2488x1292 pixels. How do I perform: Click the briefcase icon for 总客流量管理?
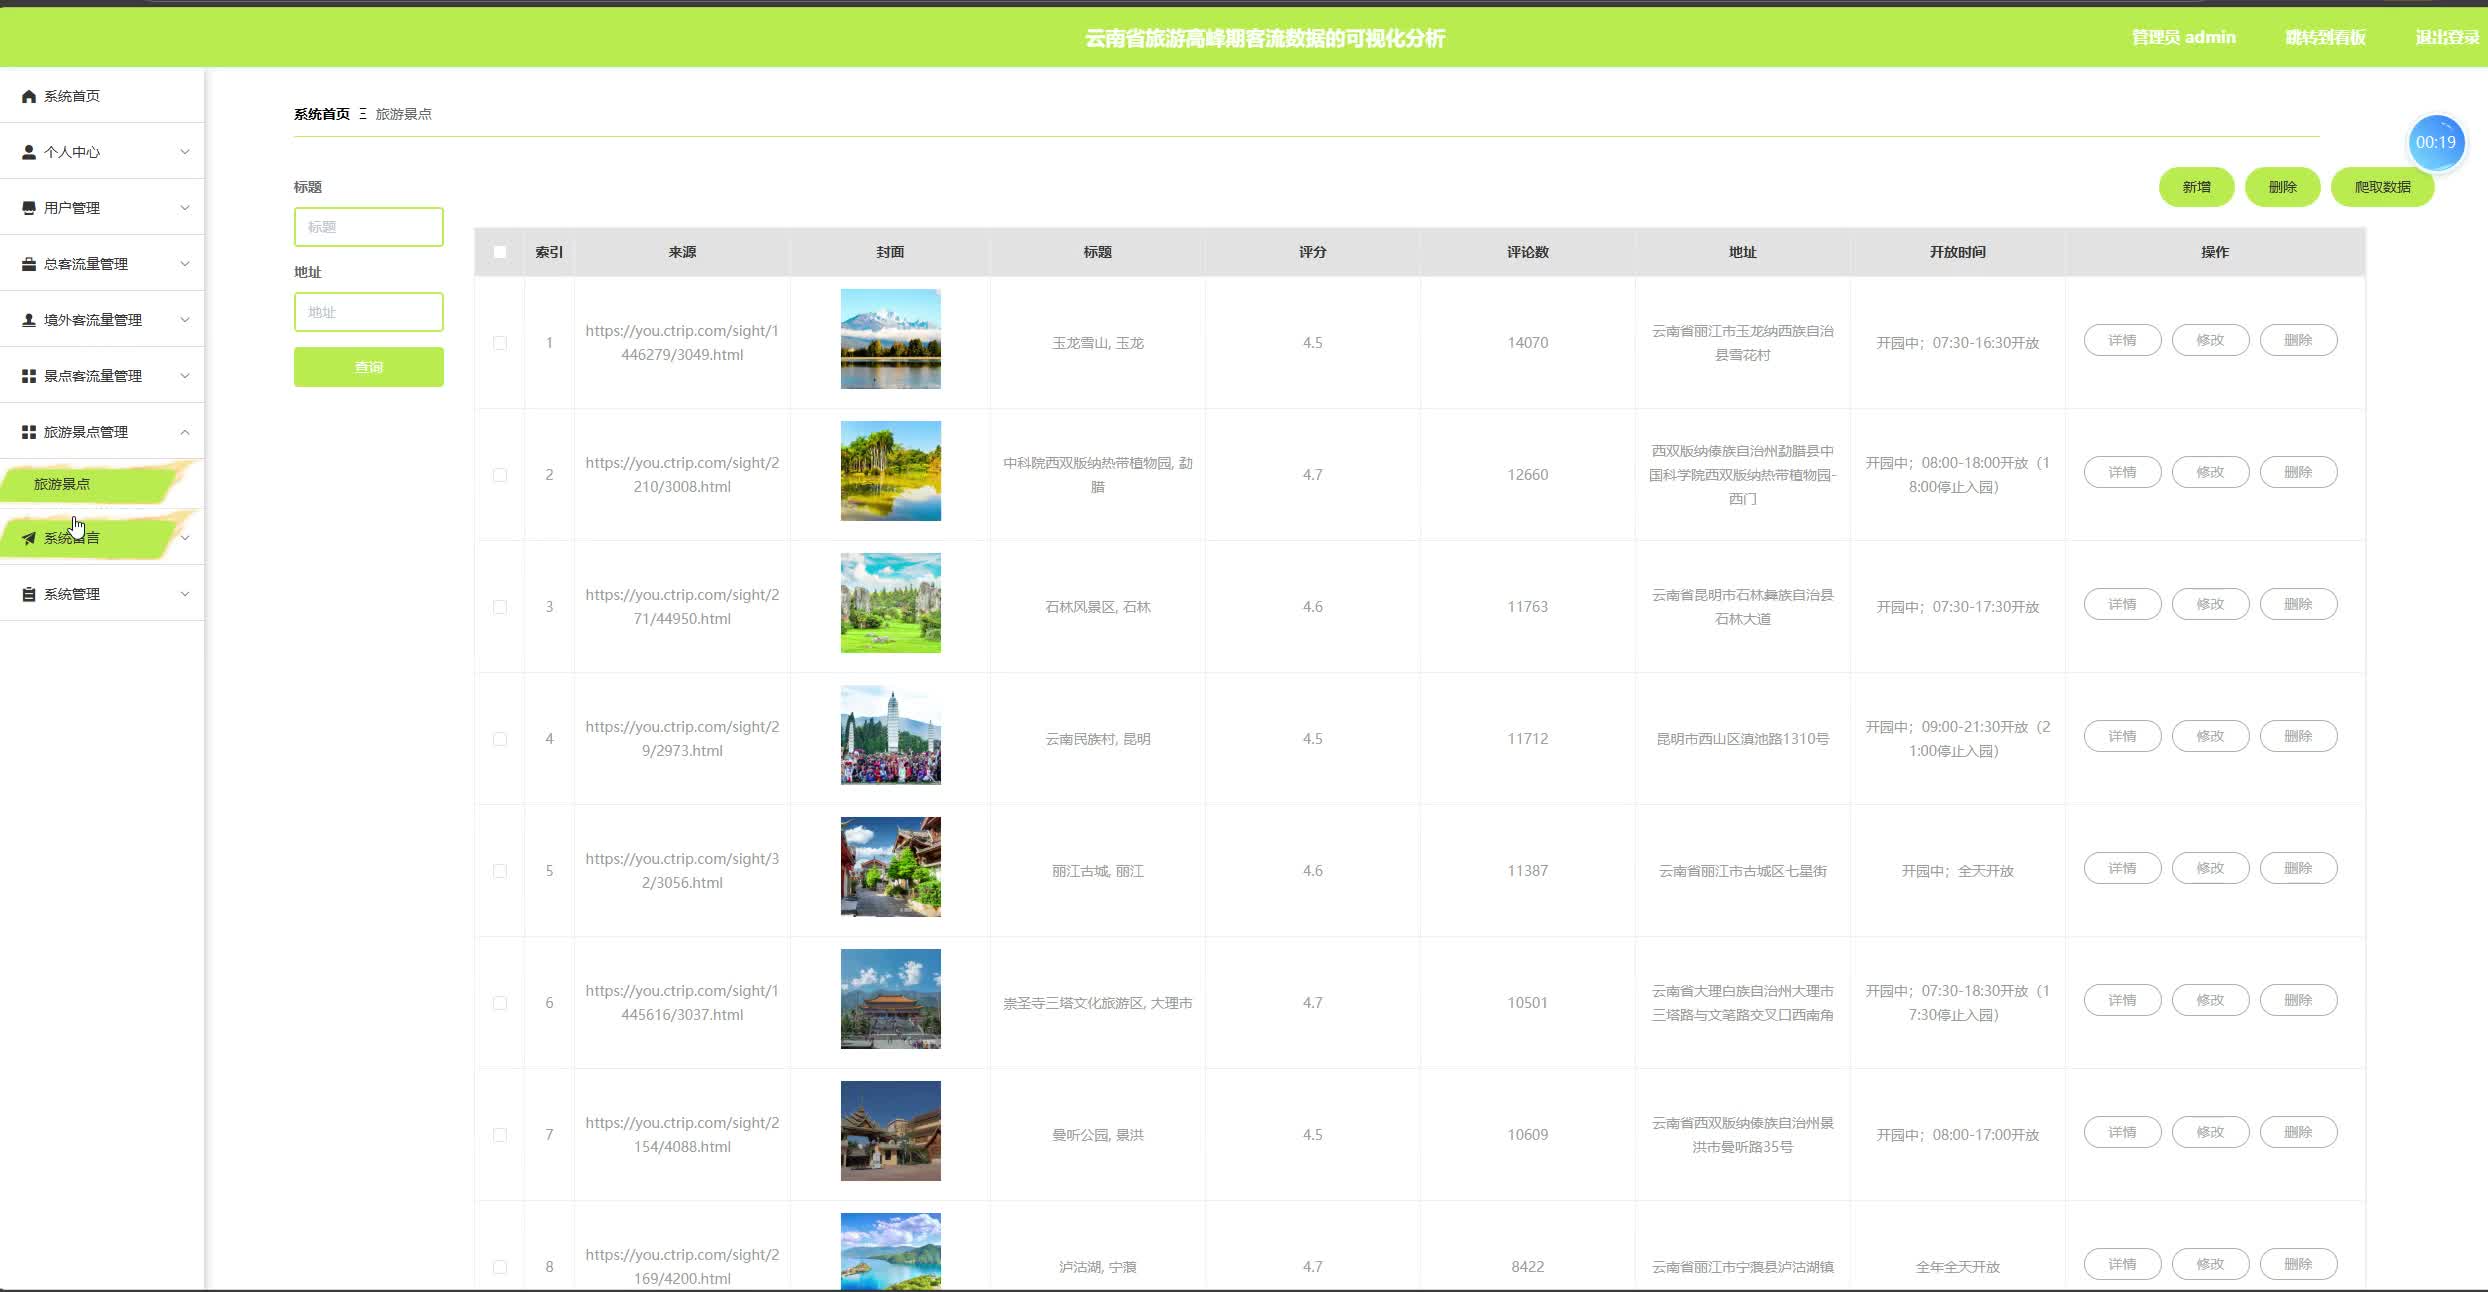pyautogui.click(x=29, y=264)
